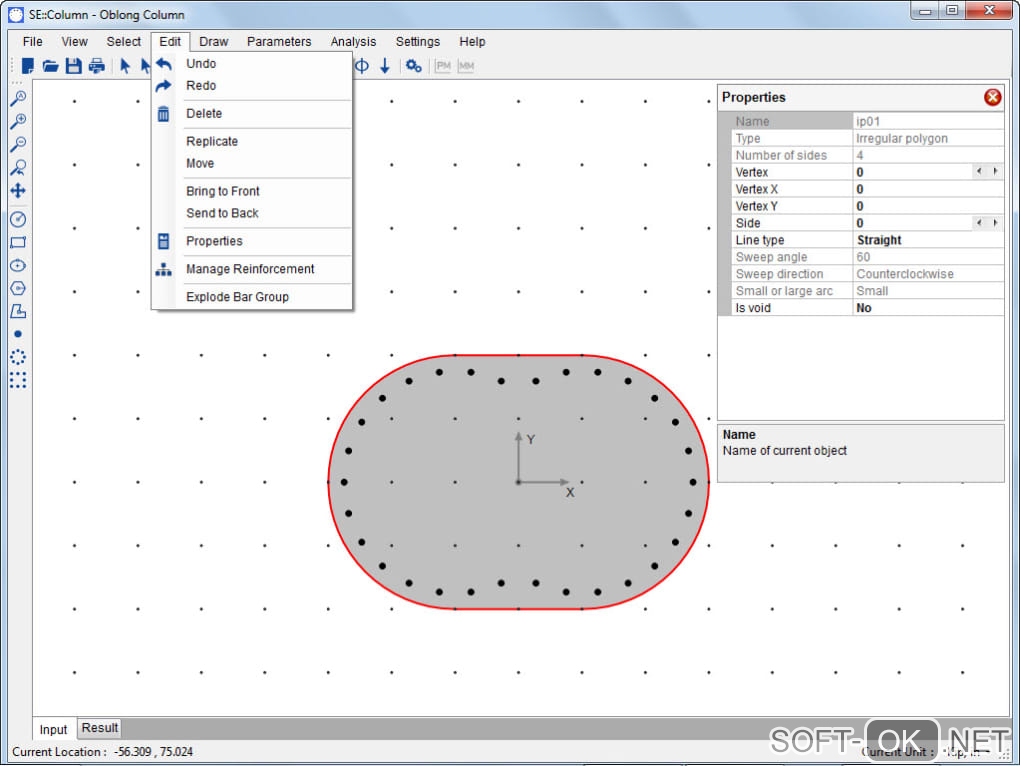Click the Save file toolbar icon

point(73,66)
